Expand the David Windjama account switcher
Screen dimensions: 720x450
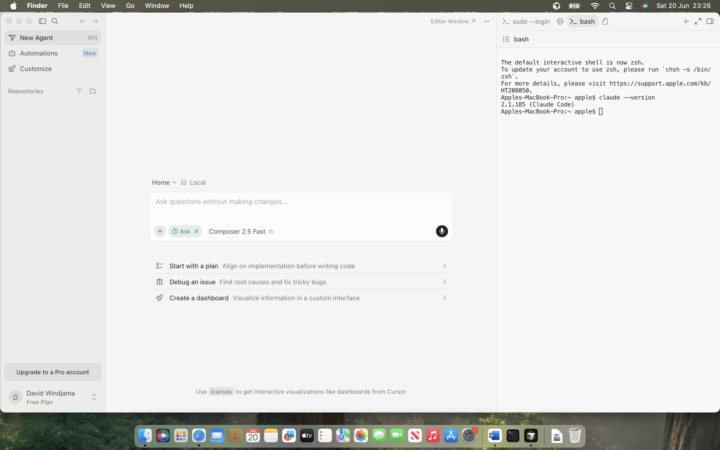pos(94,397)
